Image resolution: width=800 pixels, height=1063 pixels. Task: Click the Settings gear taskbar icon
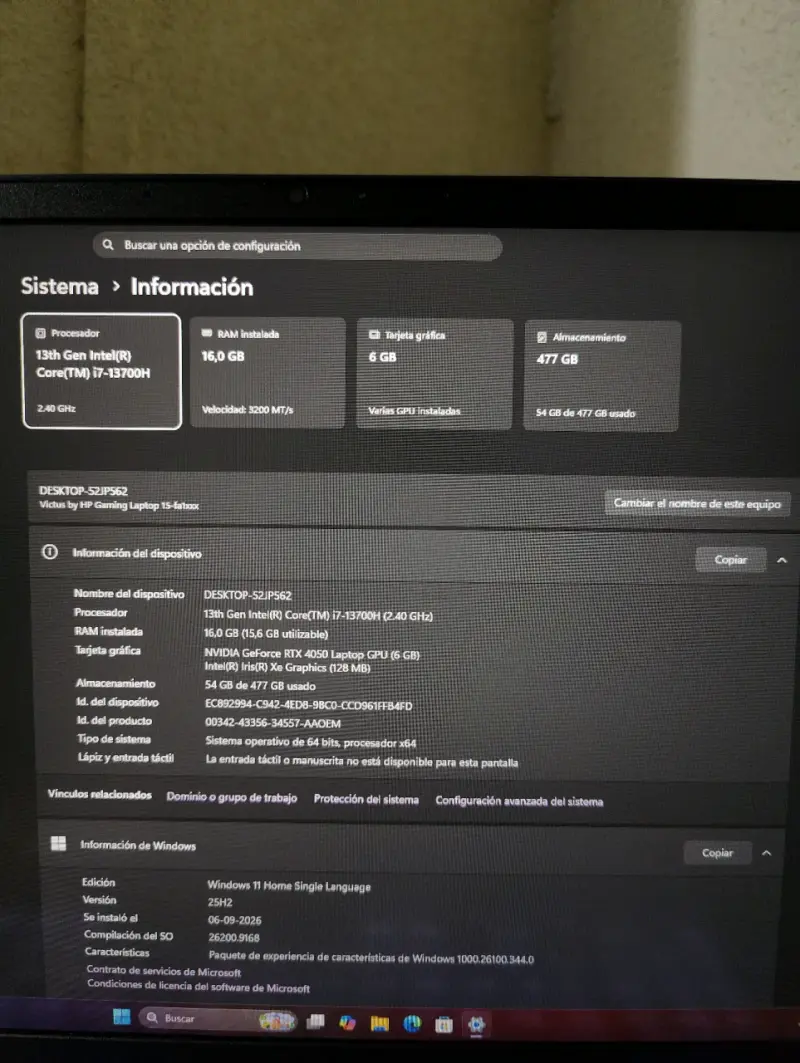[x=476, y=1024]
